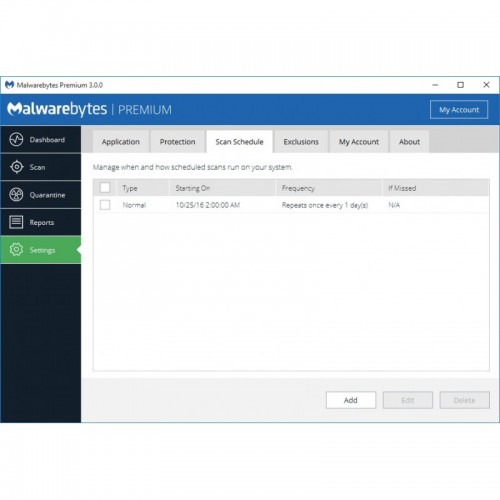The height and width of the screenshot is (500, 500).
Task: Select the Scan label in the sidebar
Action: (x=37, y=167)
